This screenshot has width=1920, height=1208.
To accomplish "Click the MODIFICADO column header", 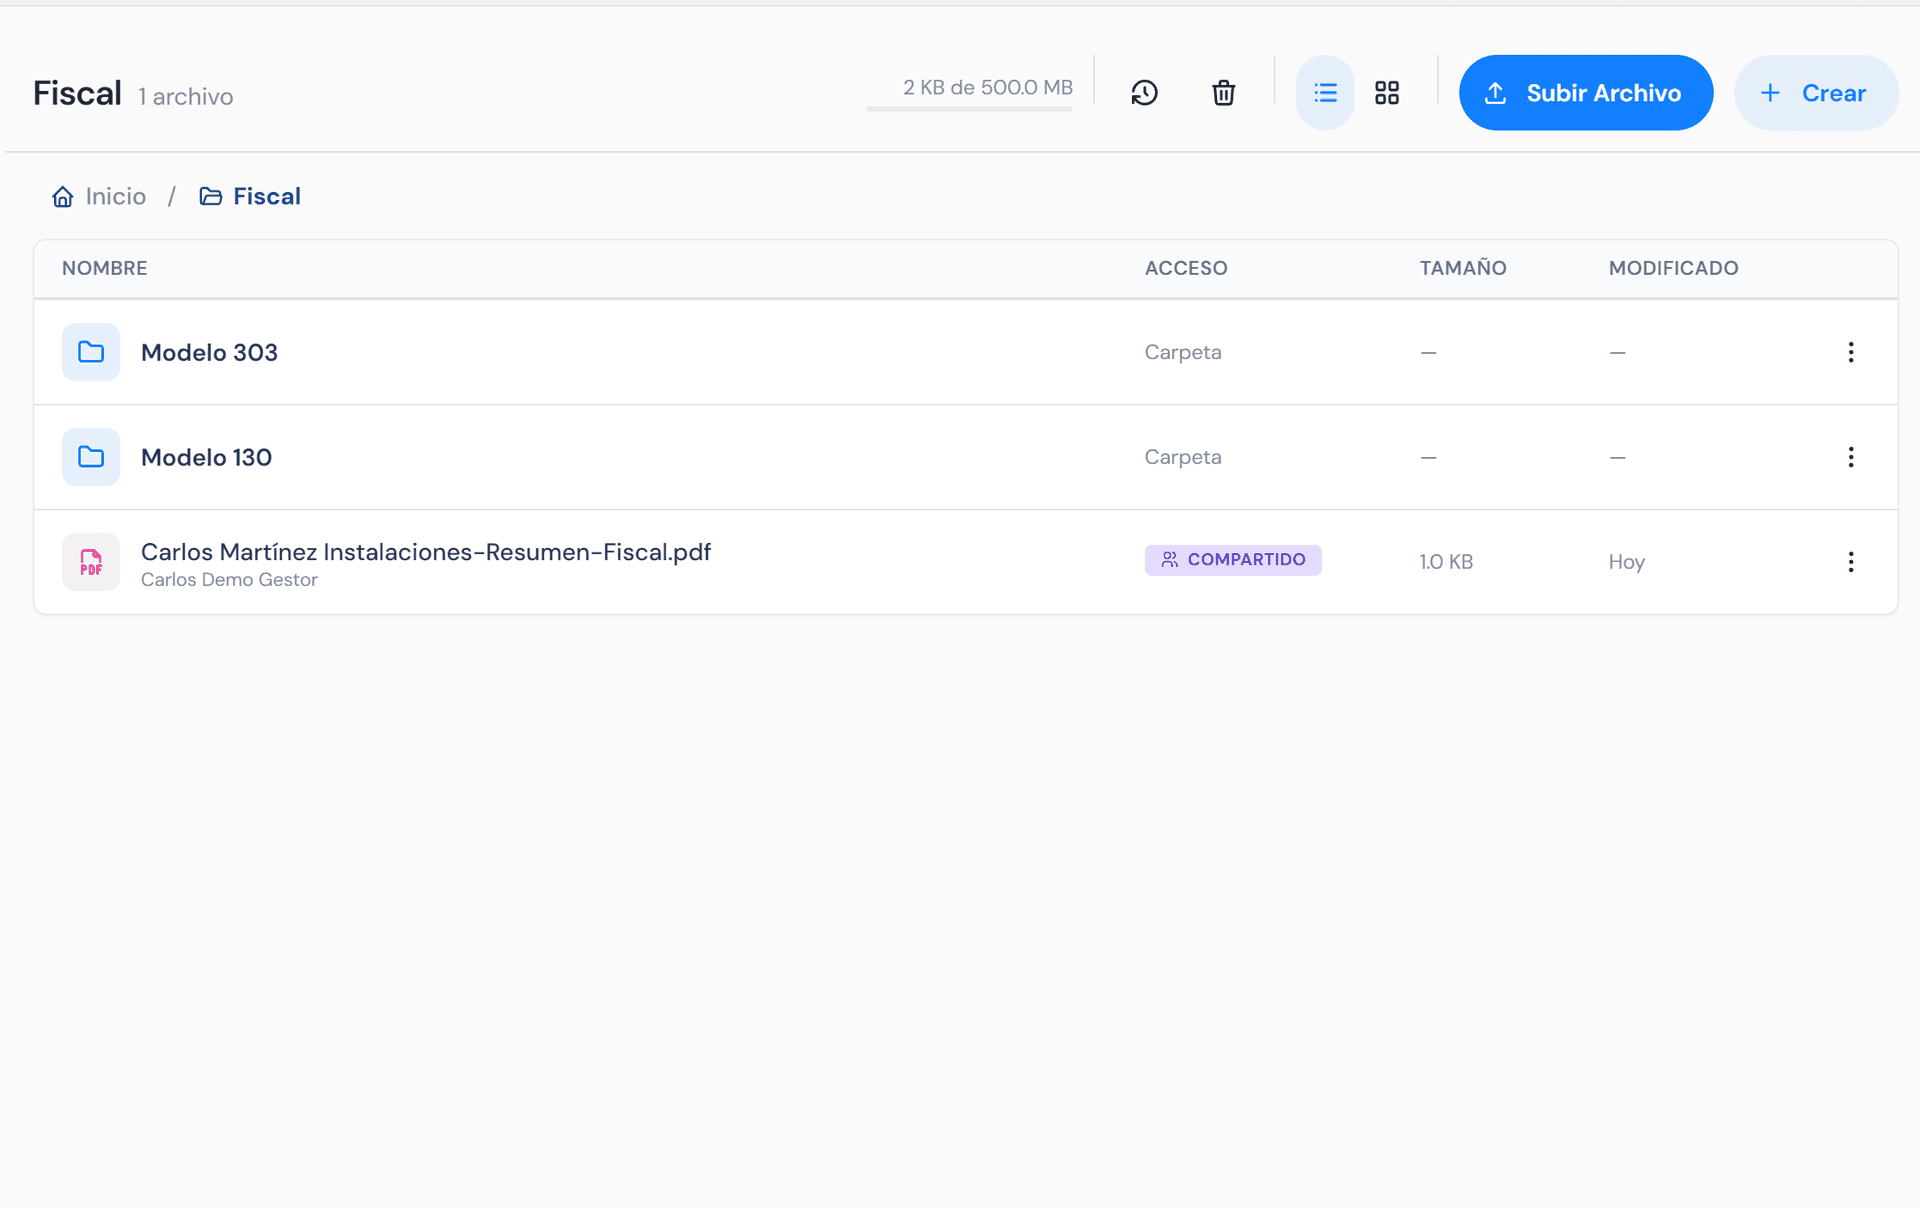I will pos(1673,268).
